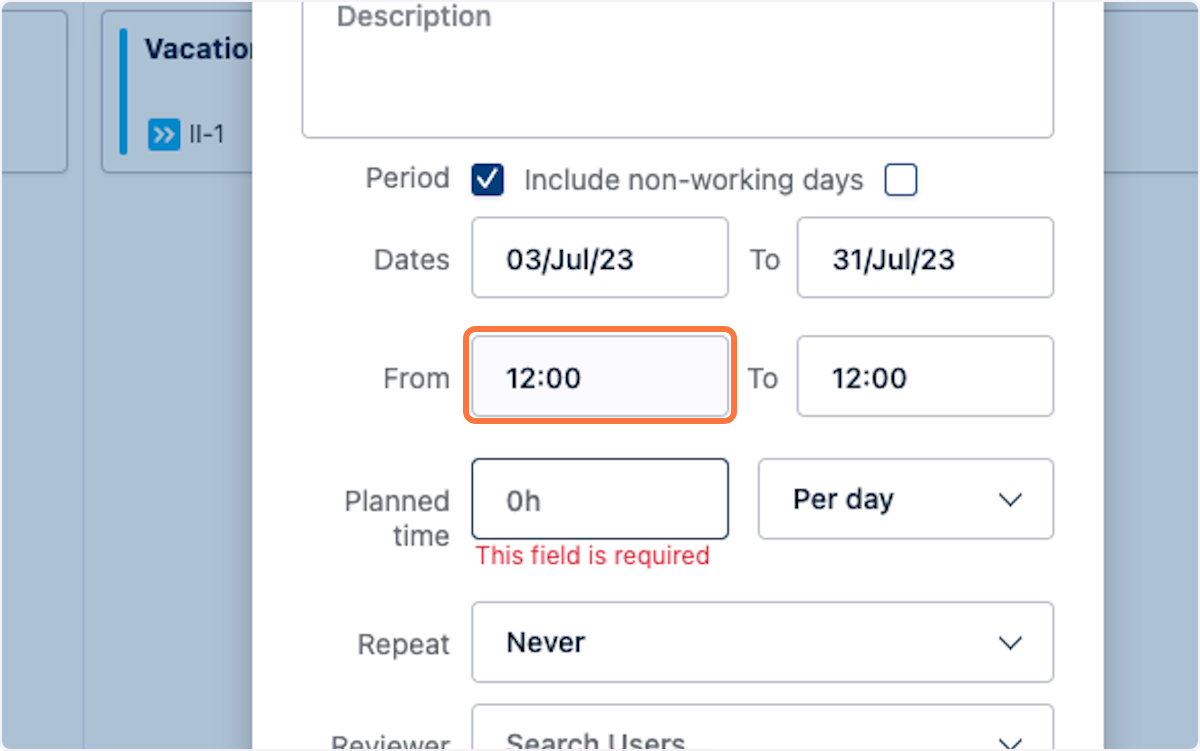The height and width of the screenshot is (751, 1200).
Task: Enable the Include non-working days checkbox
Action: pos(901,180)
